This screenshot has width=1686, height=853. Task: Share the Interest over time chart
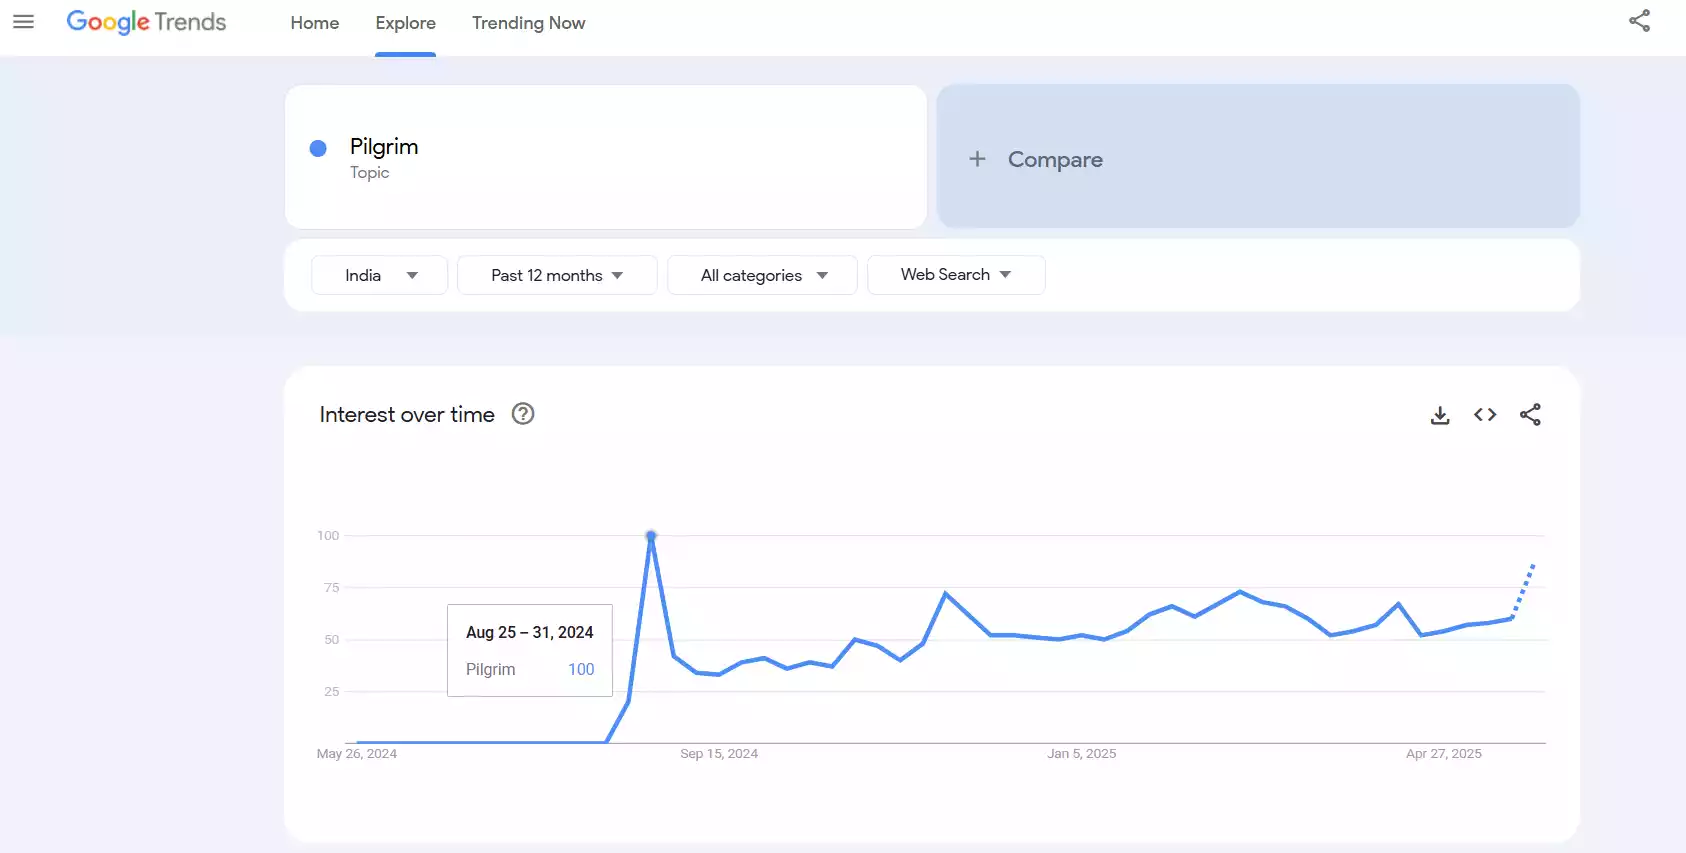pos(1529,415)
